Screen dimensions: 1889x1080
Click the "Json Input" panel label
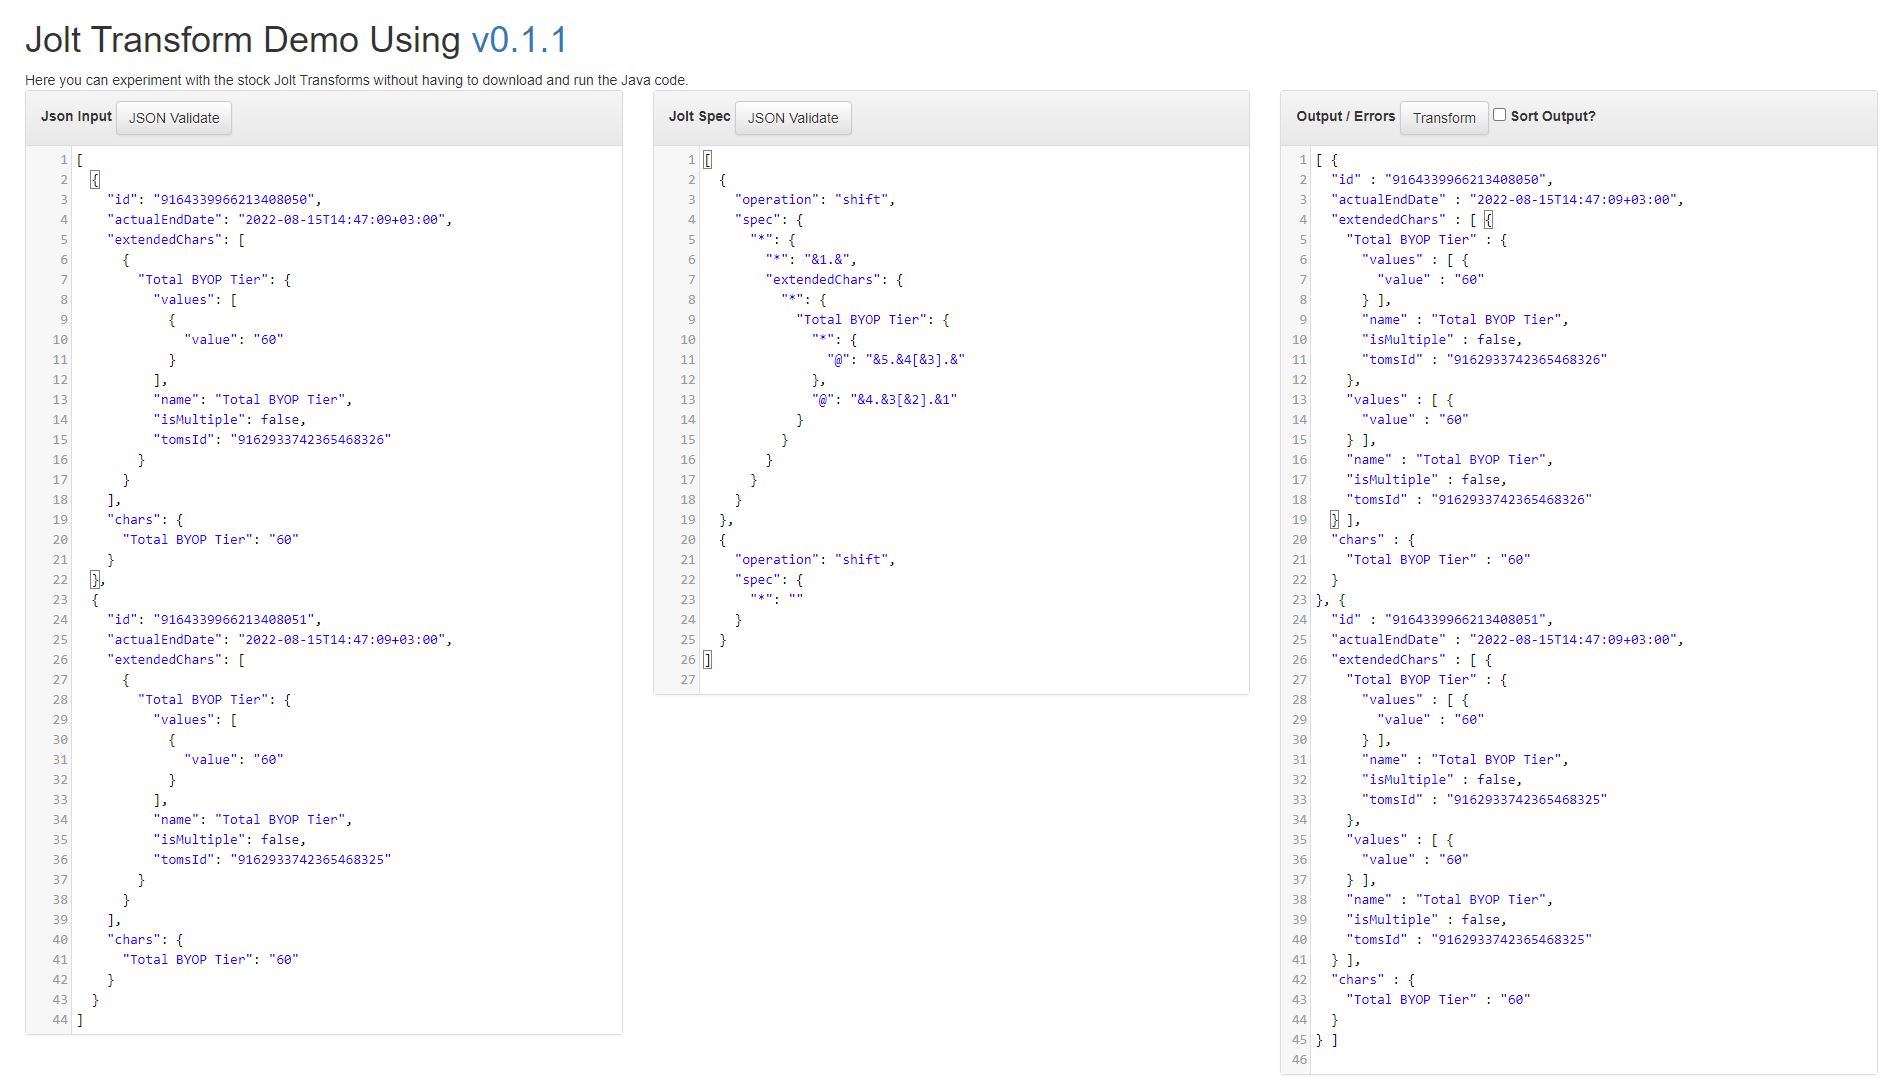[76, 116]
